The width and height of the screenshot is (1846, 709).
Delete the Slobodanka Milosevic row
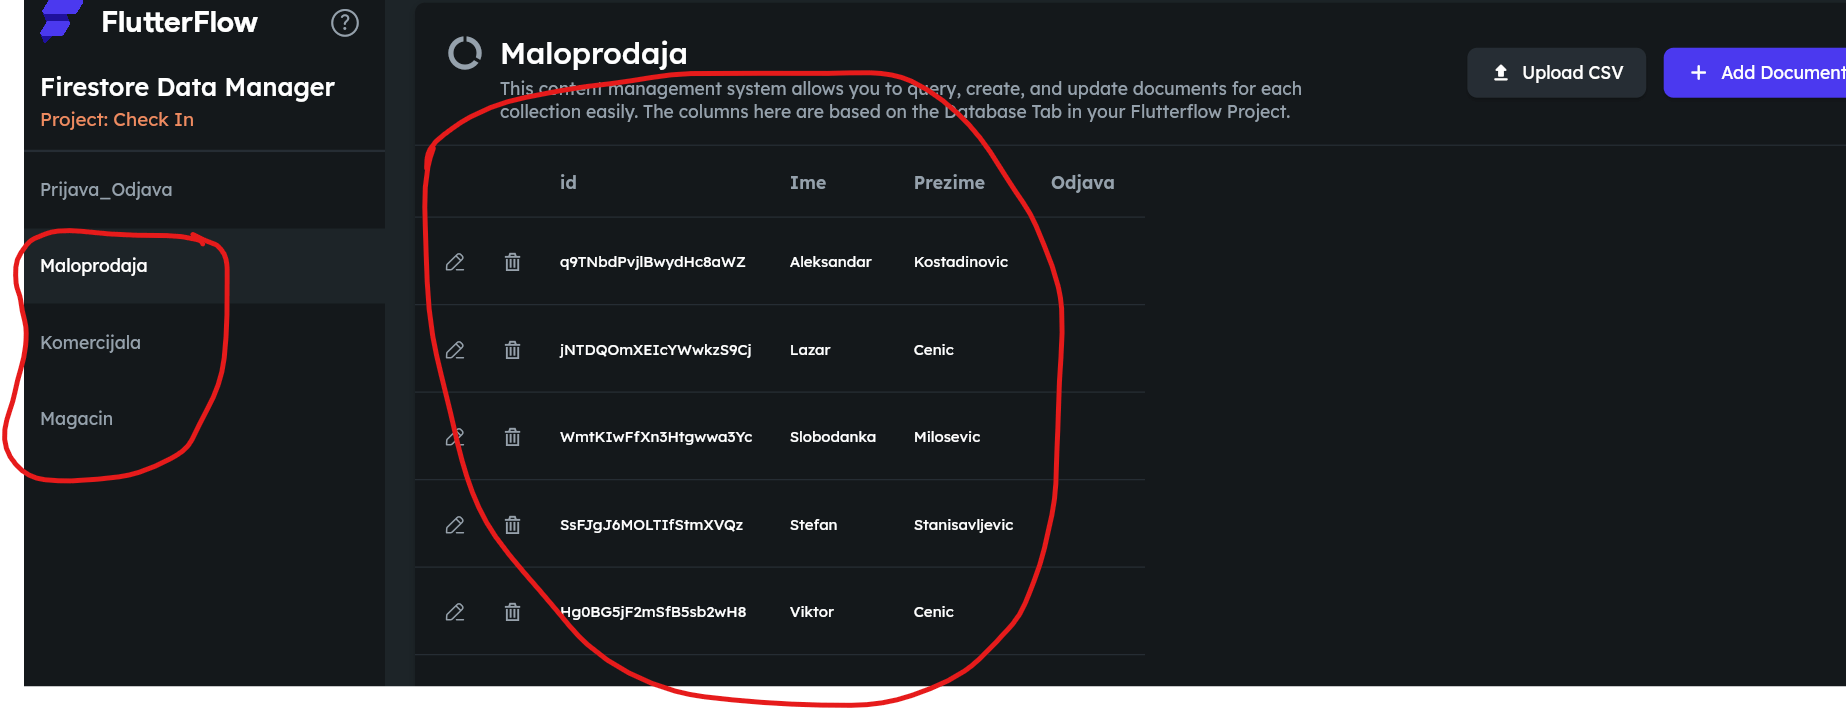point(512,437)
